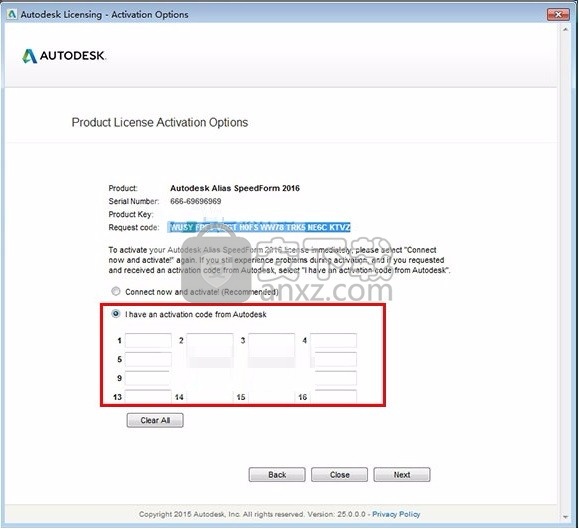Close the Autodesk Licensing window
The height and width of the screenshot is (529, 579).
pos(558,14)
